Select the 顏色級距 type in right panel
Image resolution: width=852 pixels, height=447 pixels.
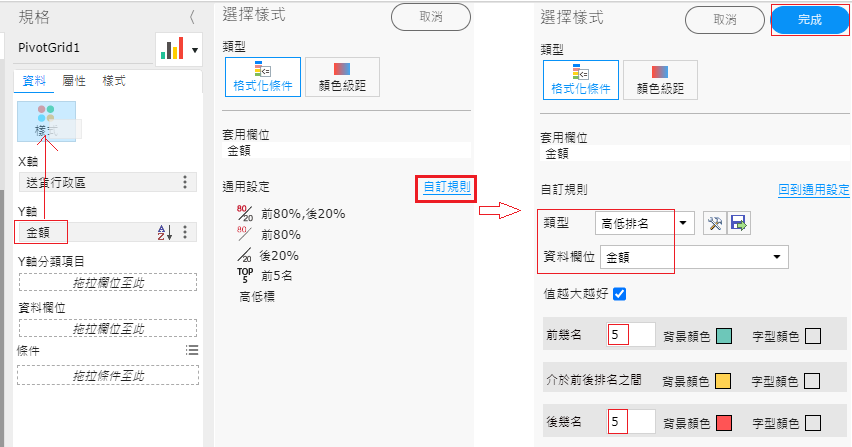660,80
